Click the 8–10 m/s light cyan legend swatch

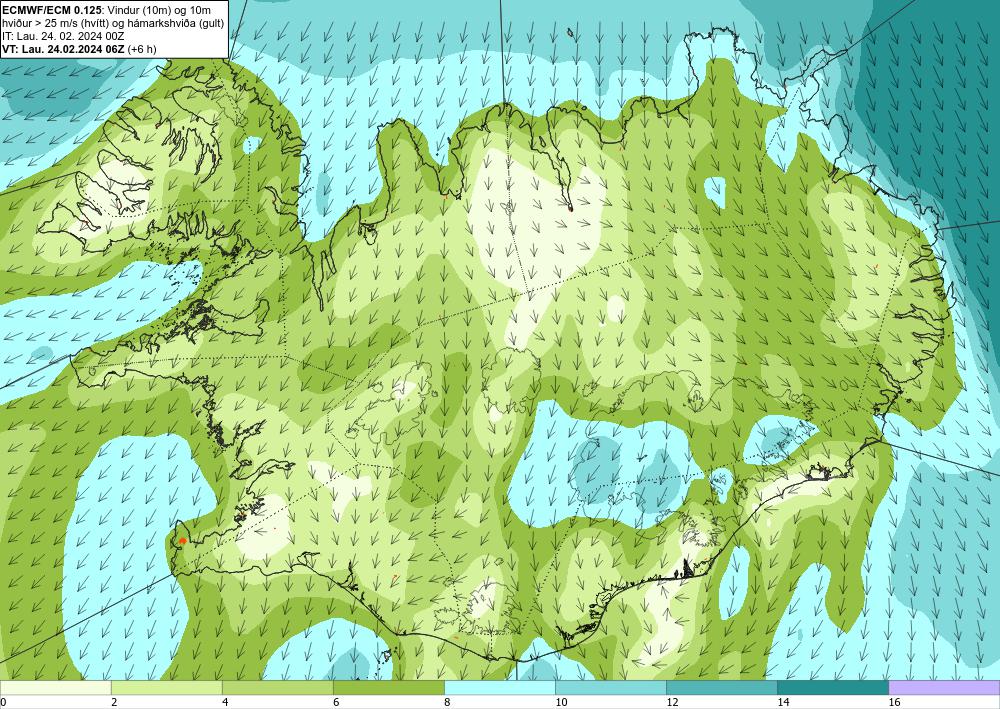coord(500,688)
